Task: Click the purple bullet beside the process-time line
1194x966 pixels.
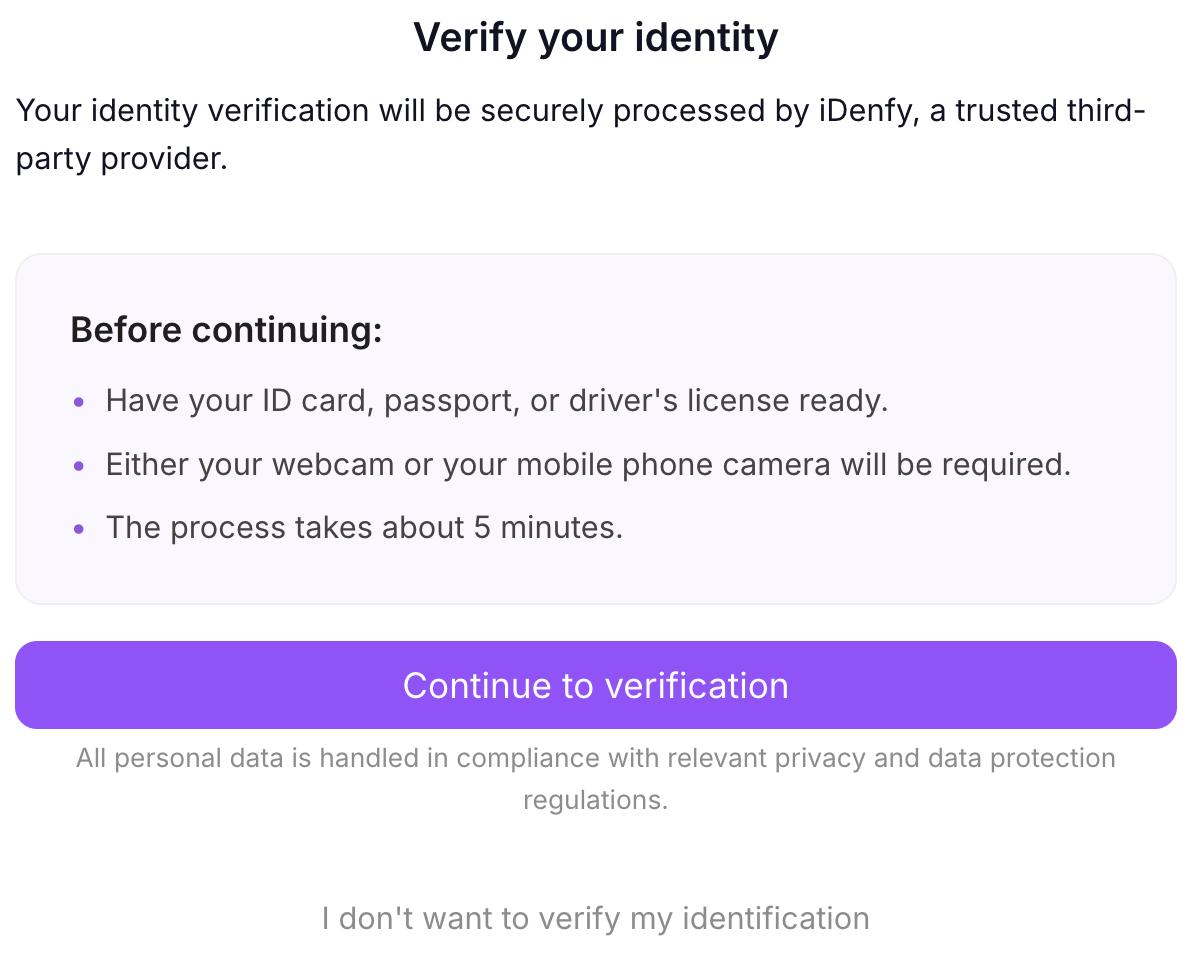Action: pos(80,529)
